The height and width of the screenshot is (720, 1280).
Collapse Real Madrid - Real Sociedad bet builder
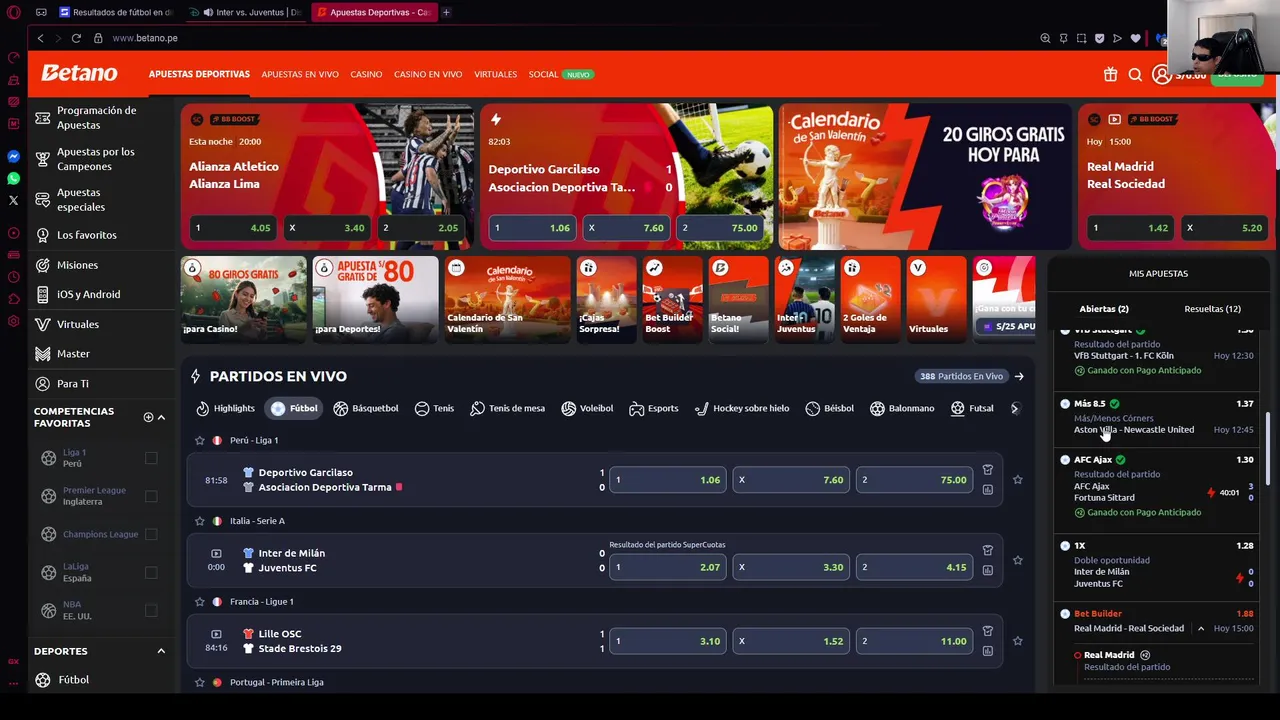[1201, 628]
